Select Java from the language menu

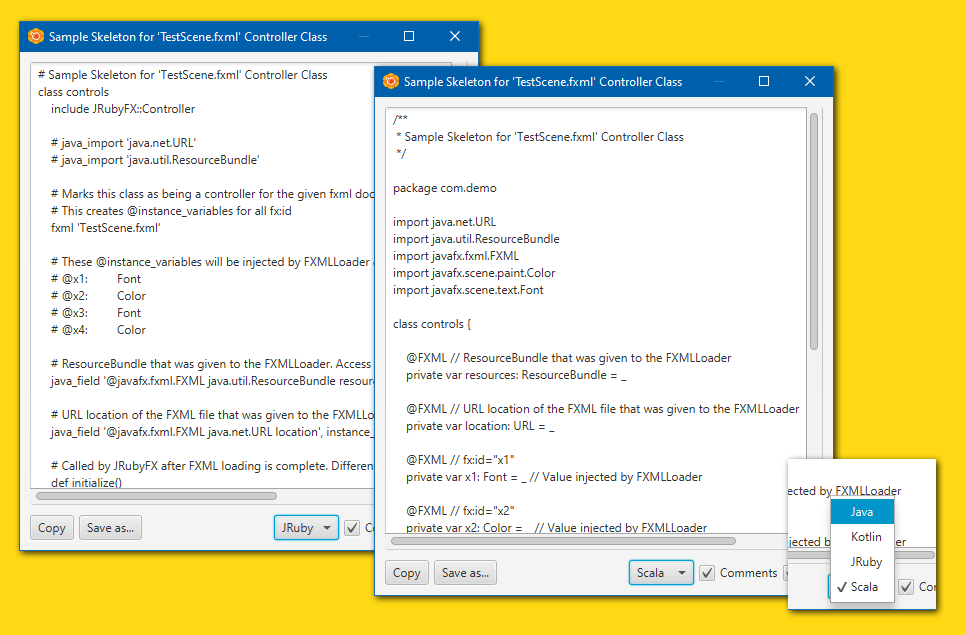862,512
